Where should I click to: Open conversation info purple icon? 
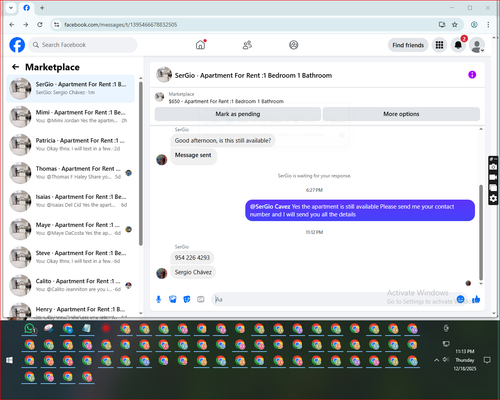472,75
